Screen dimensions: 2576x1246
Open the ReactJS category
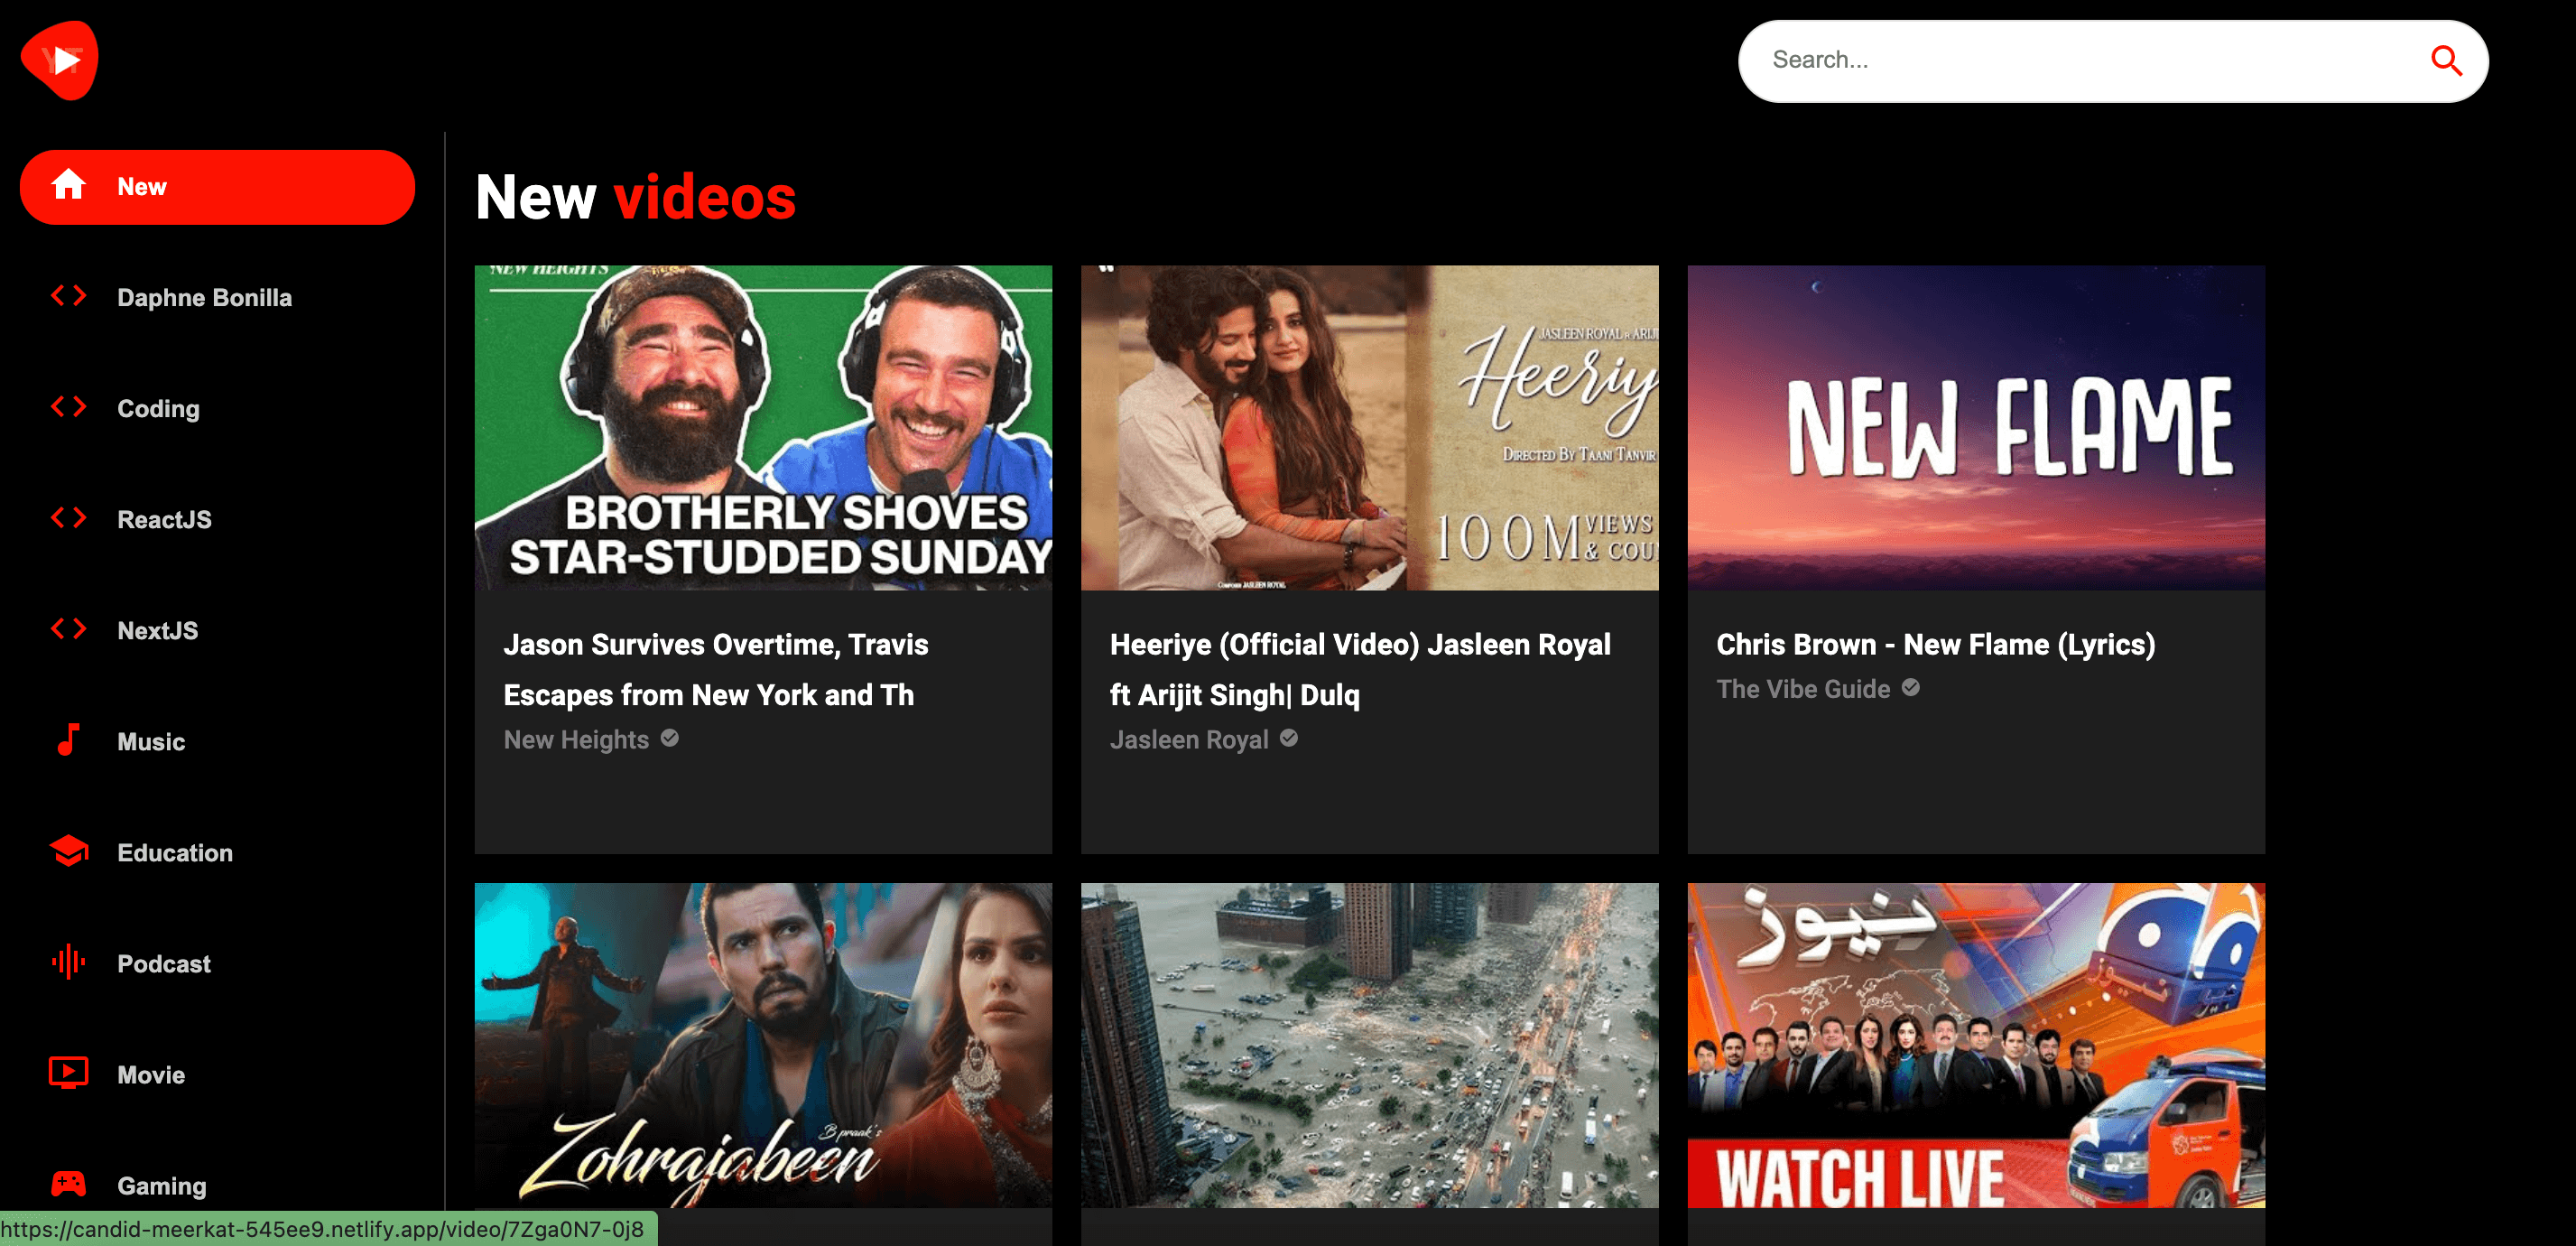(x=217, y=519)
